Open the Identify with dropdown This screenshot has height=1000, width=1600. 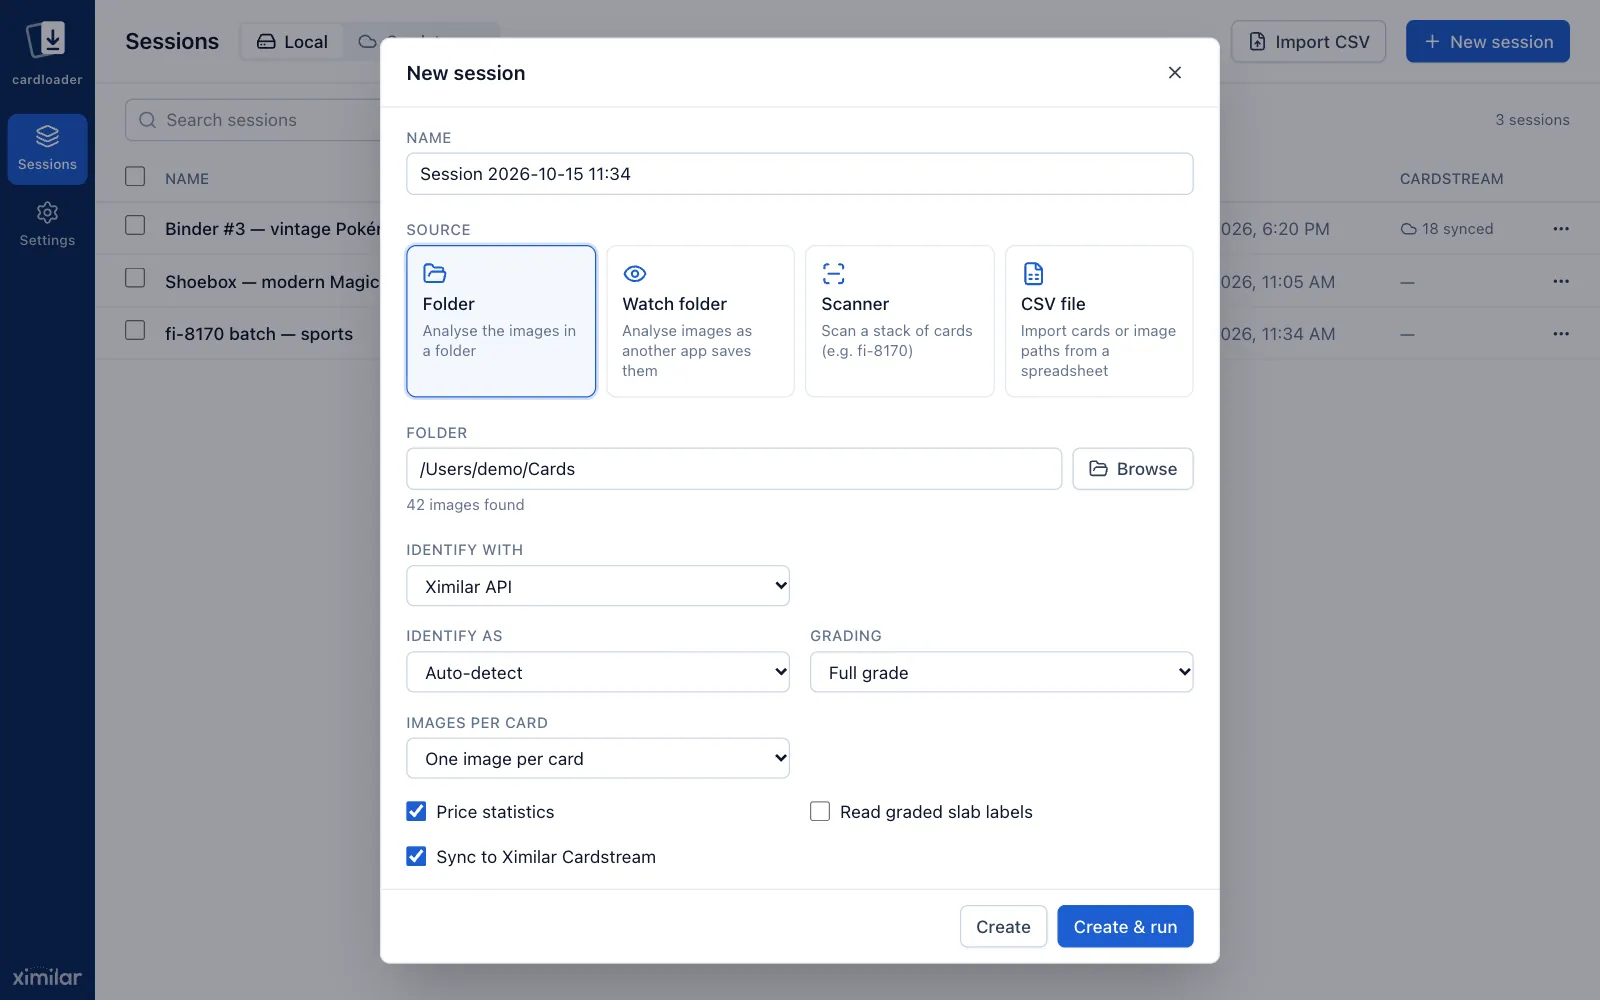598,586
